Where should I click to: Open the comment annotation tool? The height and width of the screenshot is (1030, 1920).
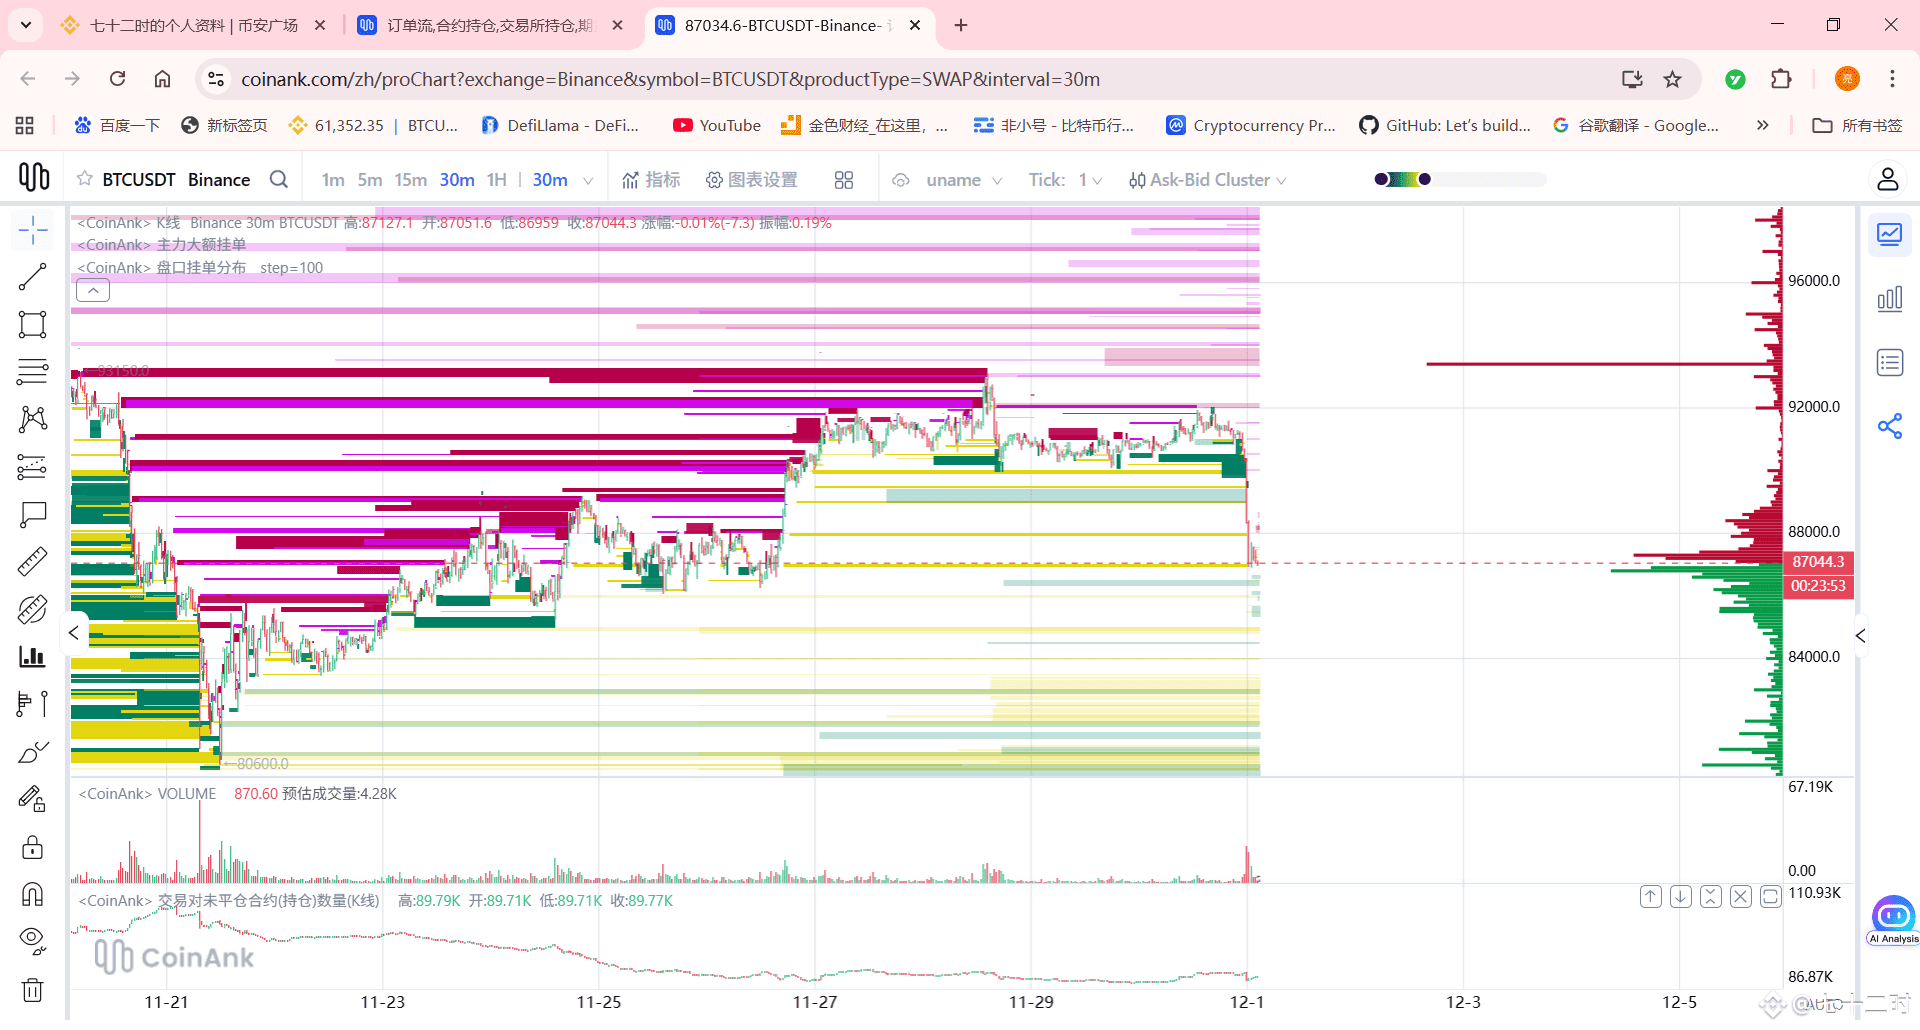click(33, 515)
